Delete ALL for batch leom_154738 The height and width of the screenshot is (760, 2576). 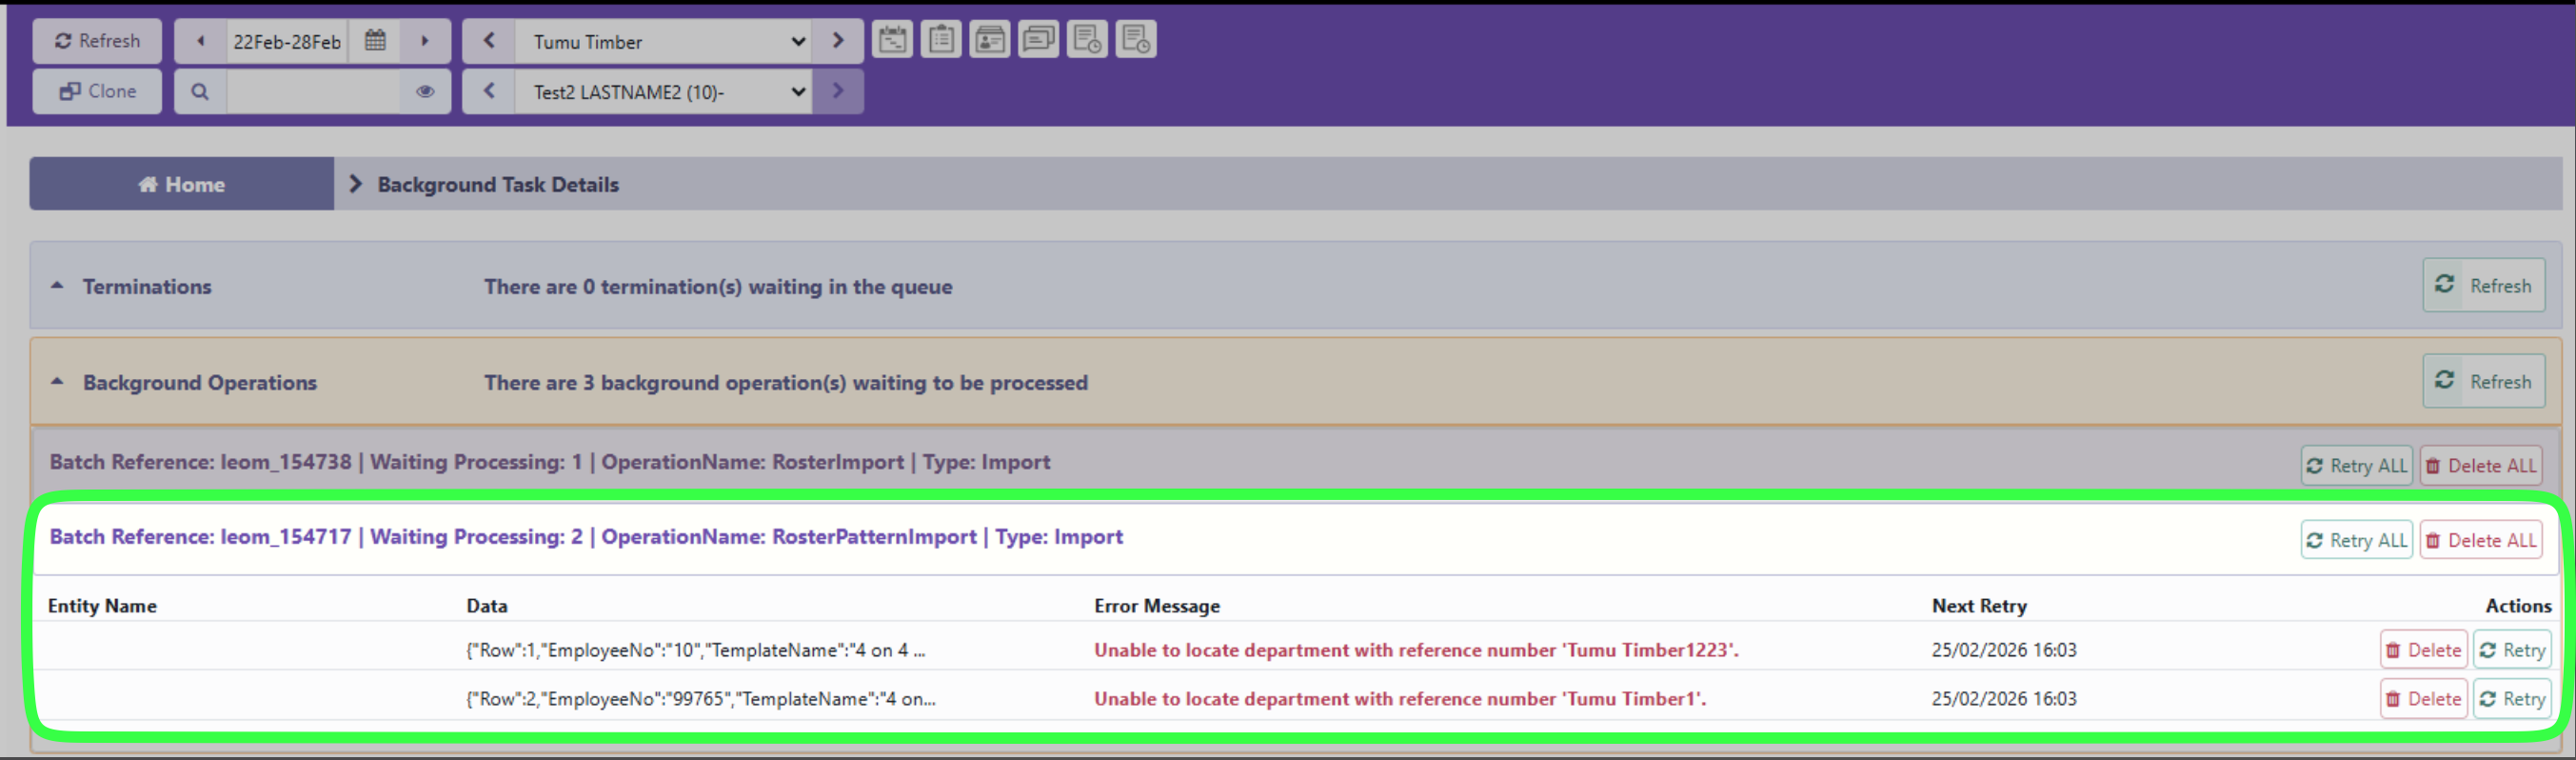[2481, 466]
